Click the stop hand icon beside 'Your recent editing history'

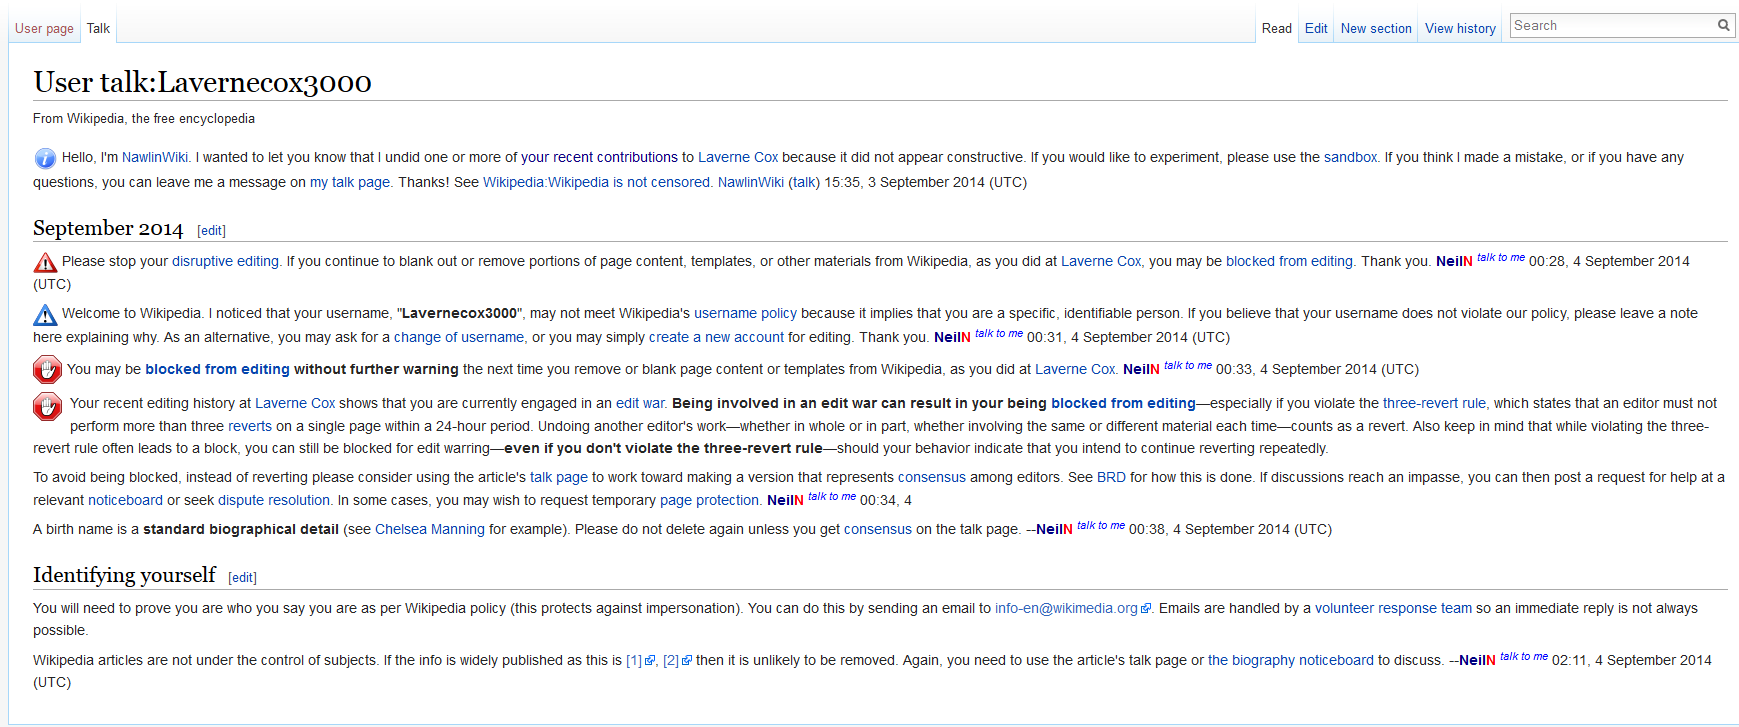[47, 407]
